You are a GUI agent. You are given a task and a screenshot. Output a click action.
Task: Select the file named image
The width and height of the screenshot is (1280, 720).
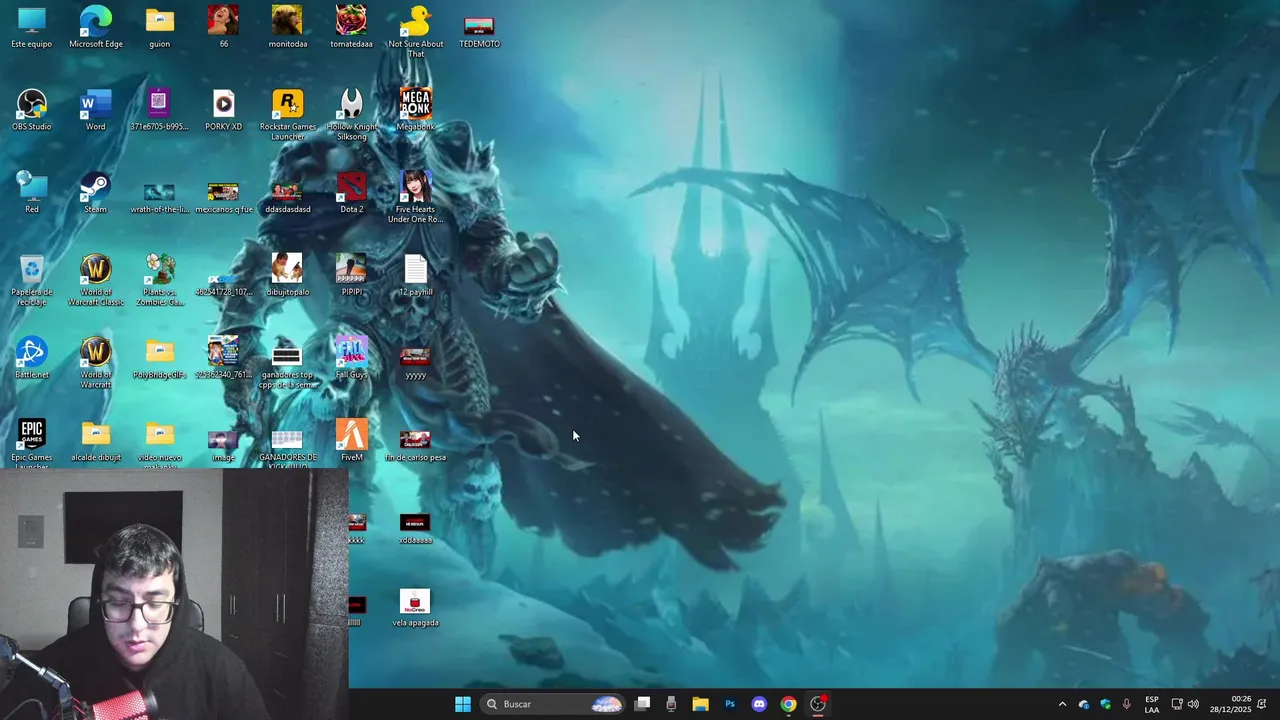tap(223, 446)
